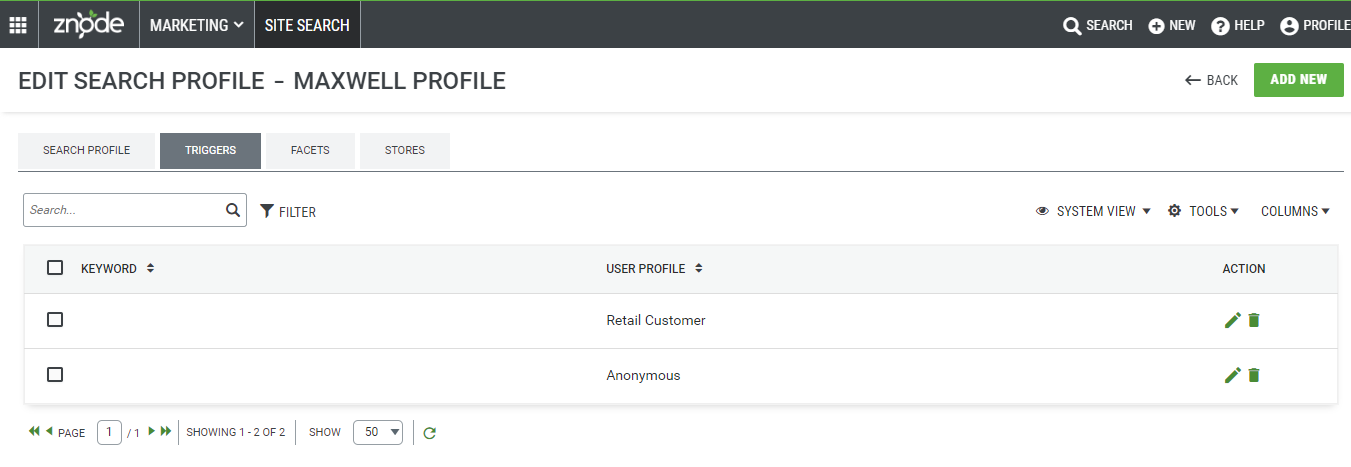Click the Anonymous cell text
The image size is (1351, 467).
click(x=643, y=375)
